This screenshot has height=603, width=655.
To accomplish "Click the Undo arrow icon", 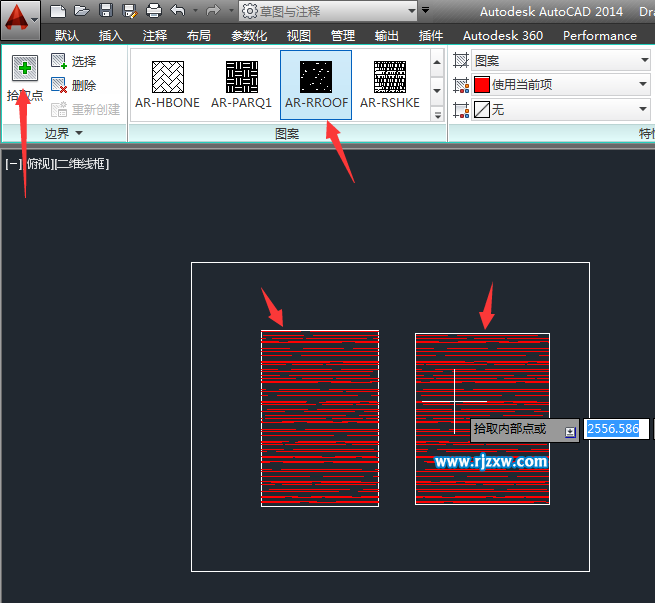I will pyautogui.click(x=178, y=10).
